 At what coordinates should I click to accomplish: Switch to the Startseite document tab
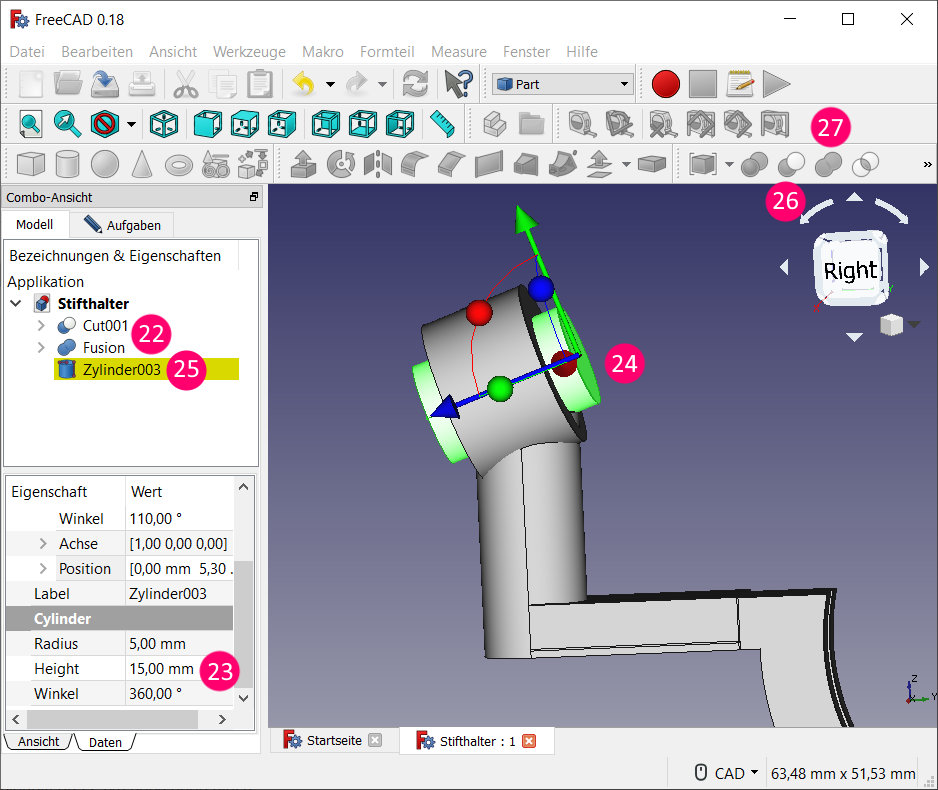click(x=333, y=741)
